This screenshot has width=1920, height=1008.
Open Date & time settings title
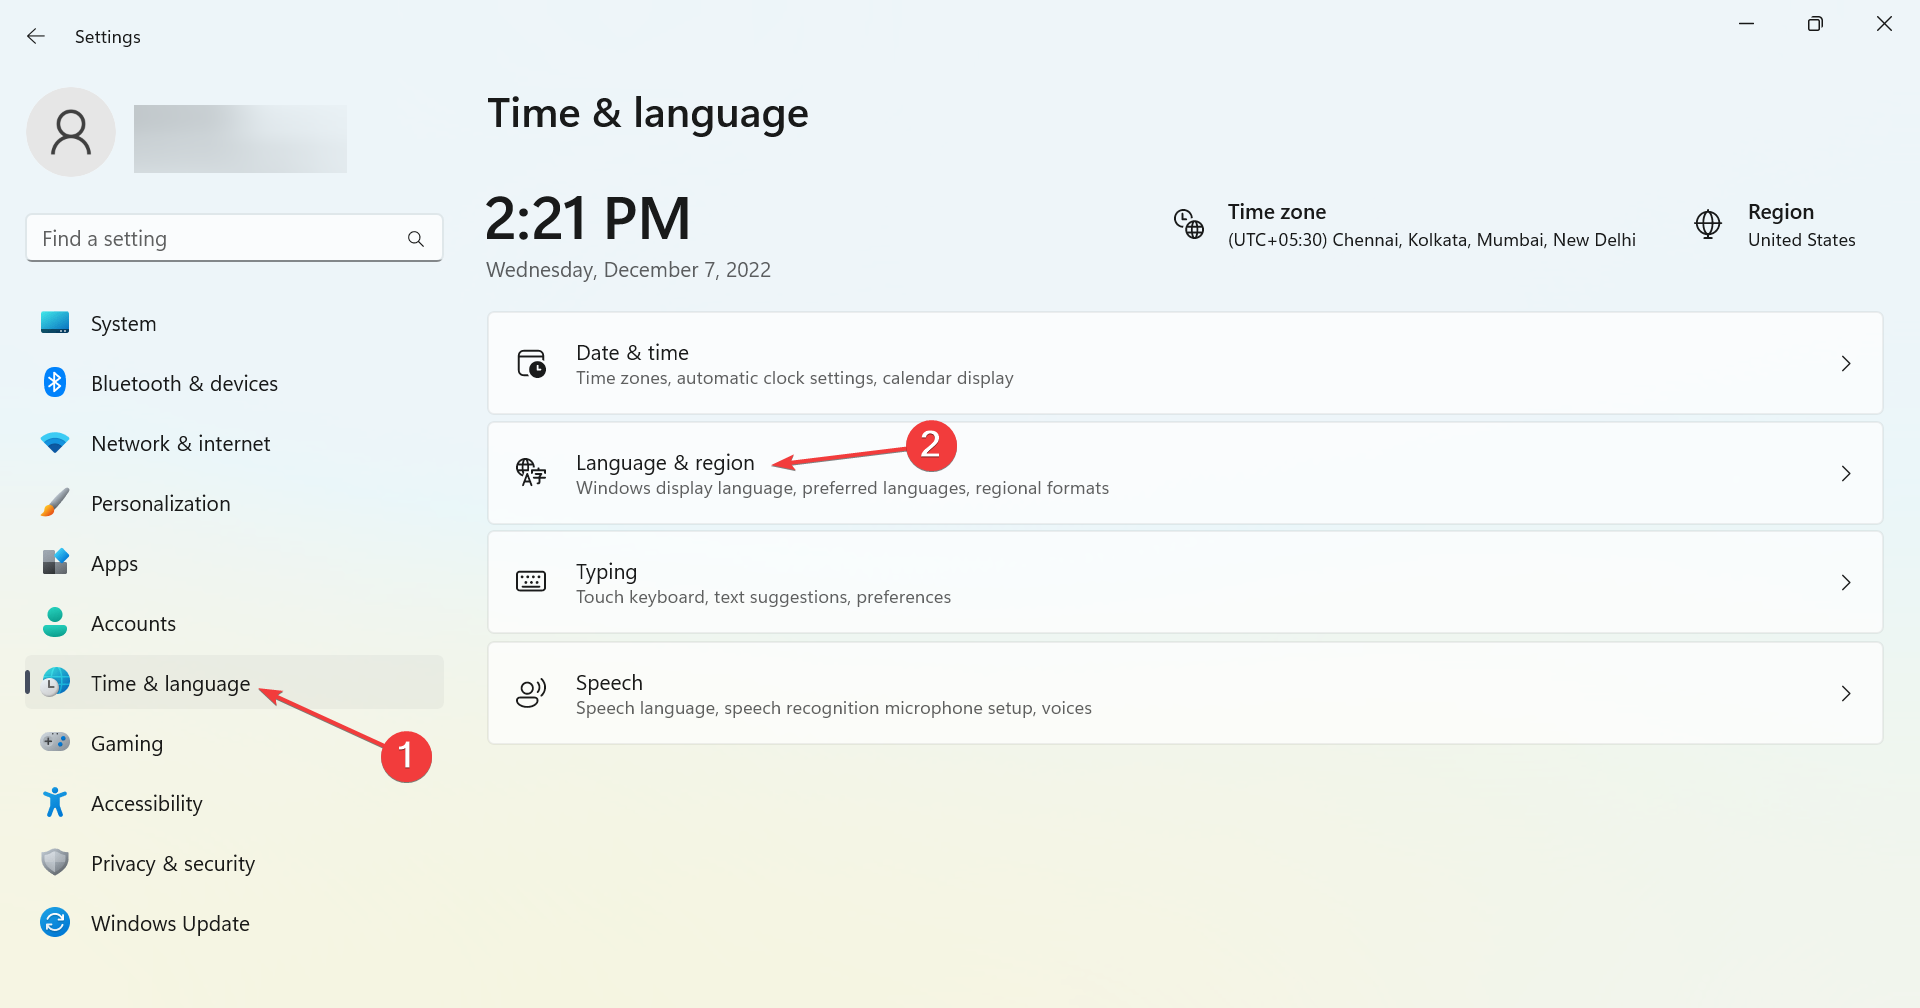pos(632,353)
